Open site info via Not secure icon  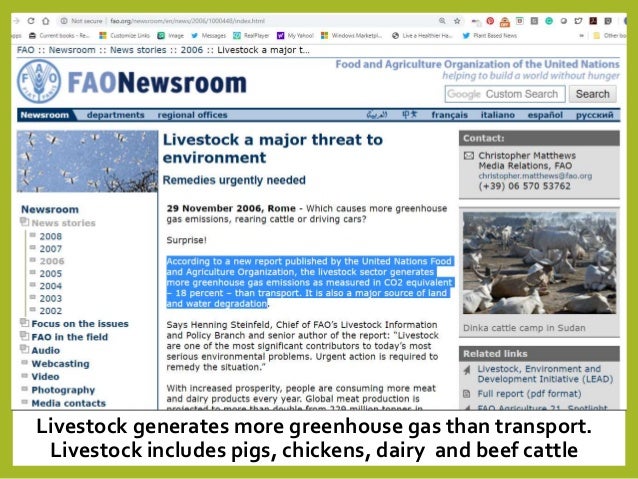point(64,21)
